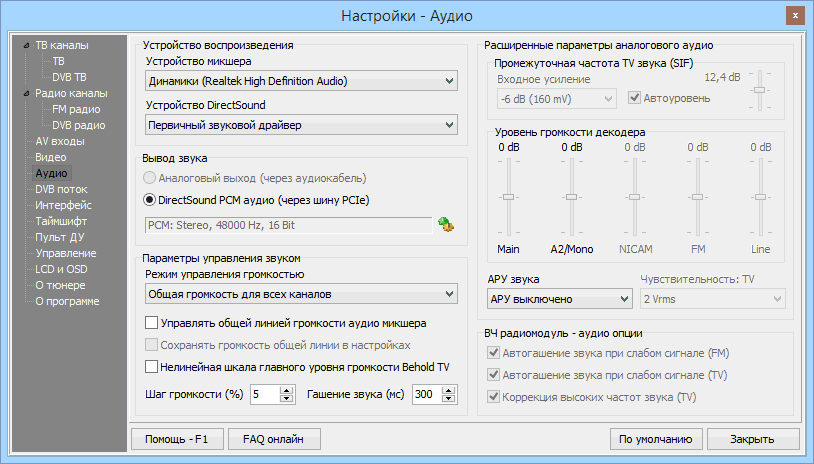The image size is (814, 464).
Task: Close the settings window with X
Action: [x=791, y=16]
